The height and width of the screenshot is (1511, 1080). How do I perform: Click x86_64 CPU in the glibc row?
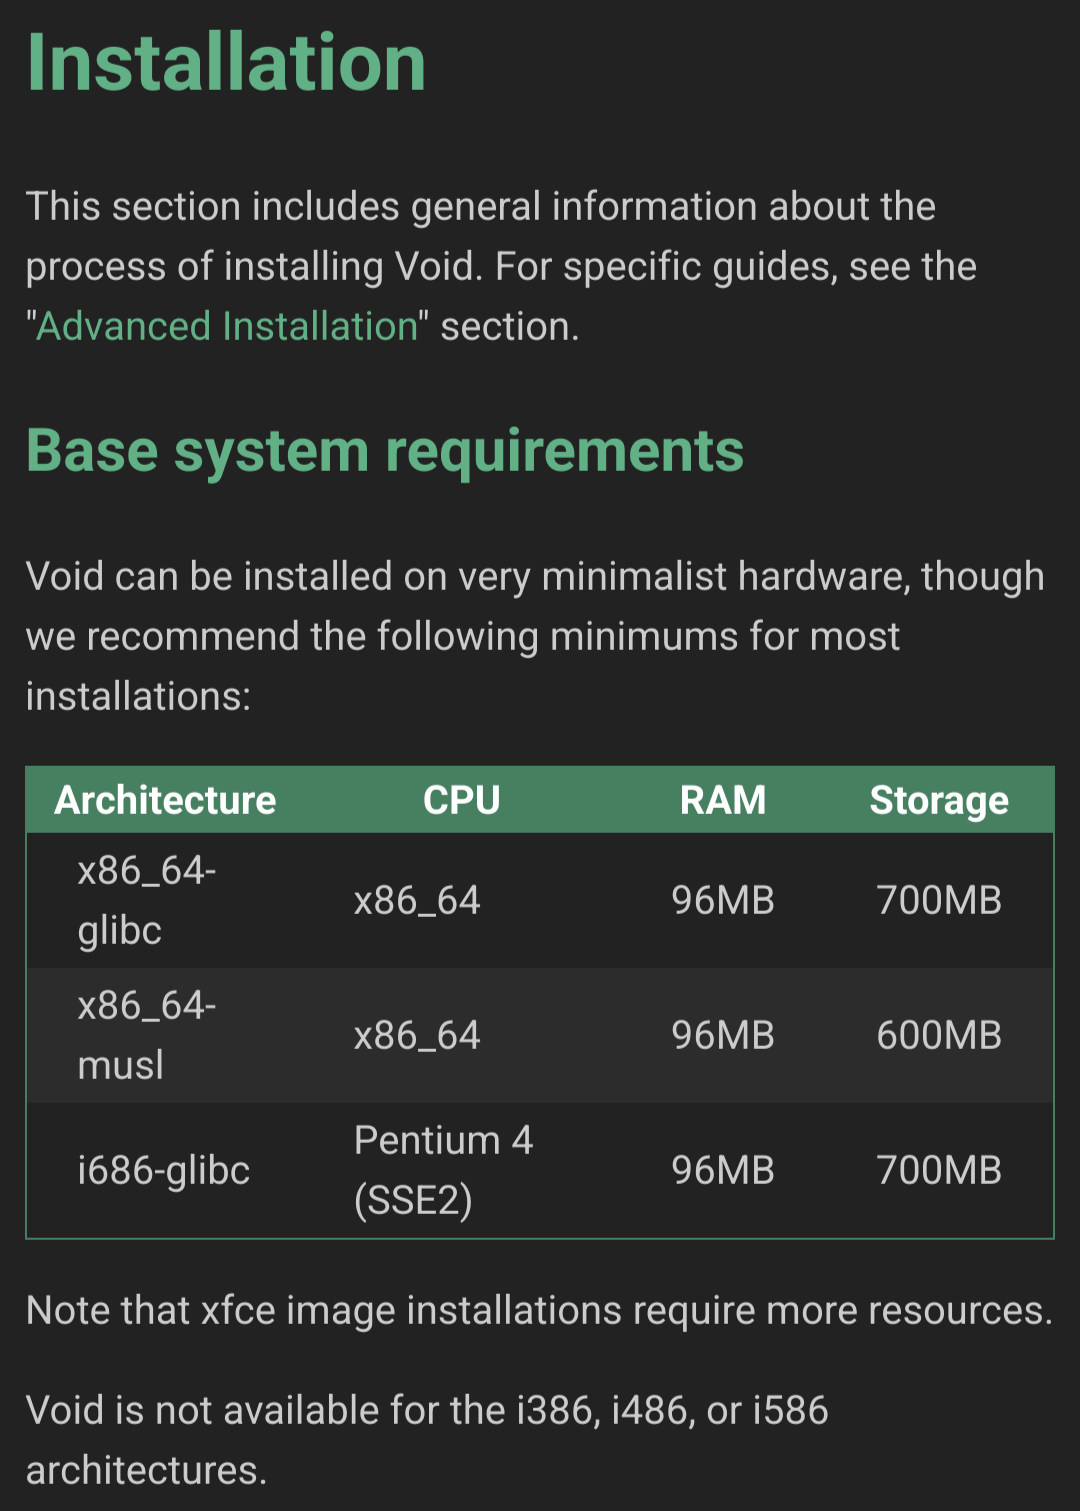click(417, 900)
